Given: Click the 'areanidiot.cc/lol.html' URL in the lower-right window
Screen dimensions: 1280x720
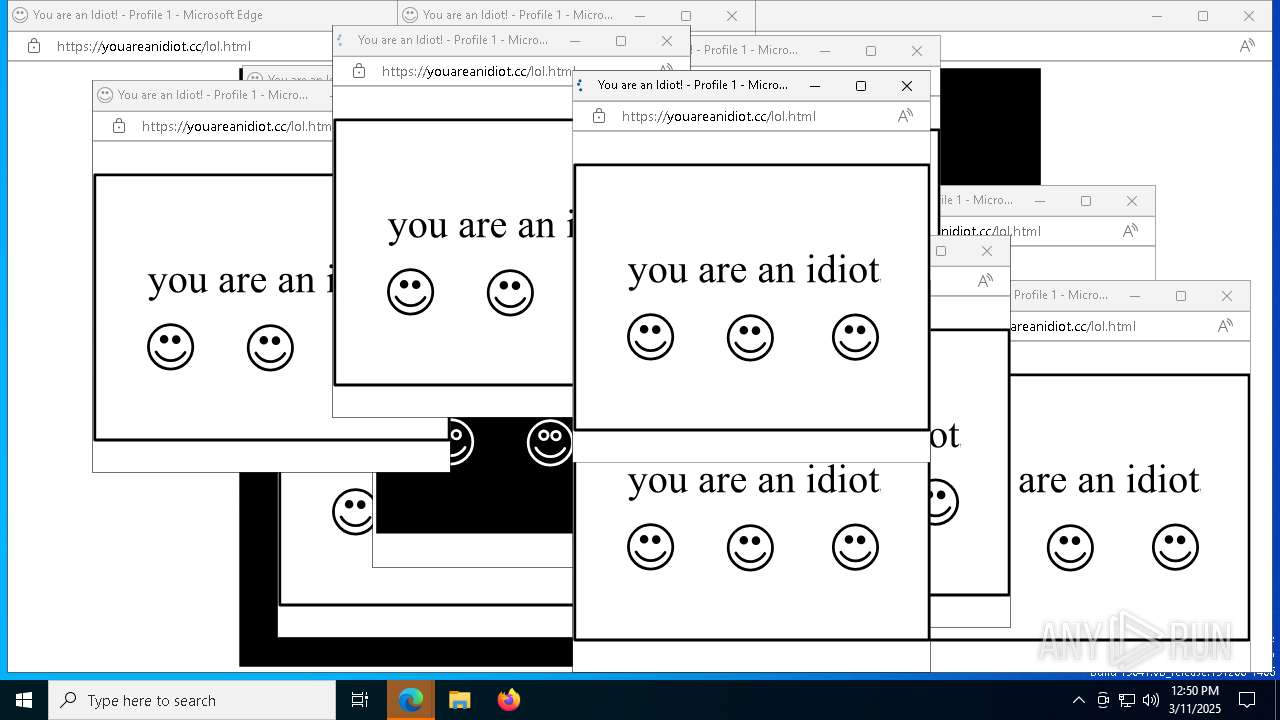Looking at the screenshot, I should click(1073, 326).
